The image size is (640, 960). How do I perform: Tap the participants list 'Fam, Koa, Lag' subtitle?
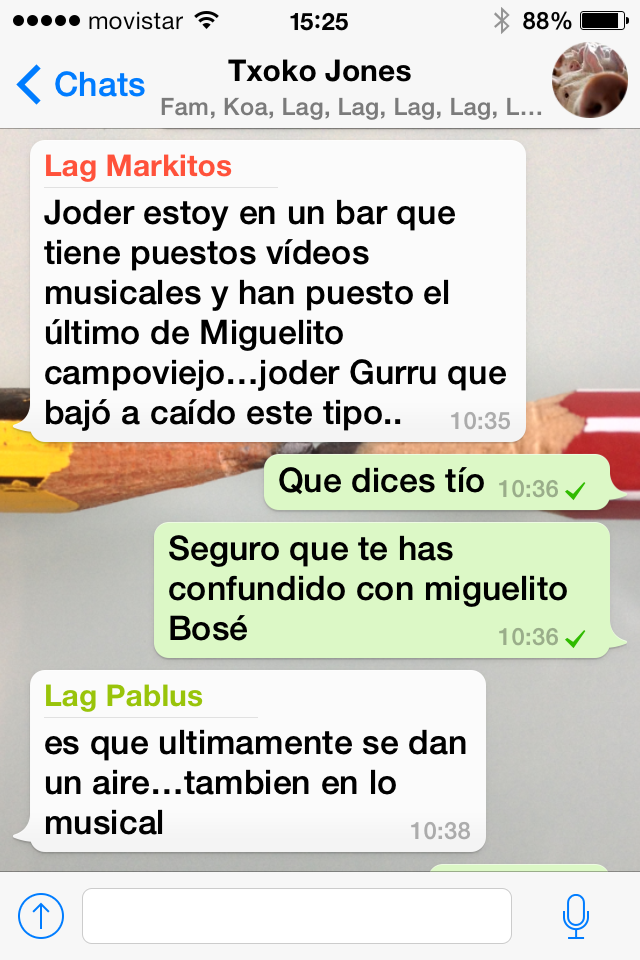point(351,107)
